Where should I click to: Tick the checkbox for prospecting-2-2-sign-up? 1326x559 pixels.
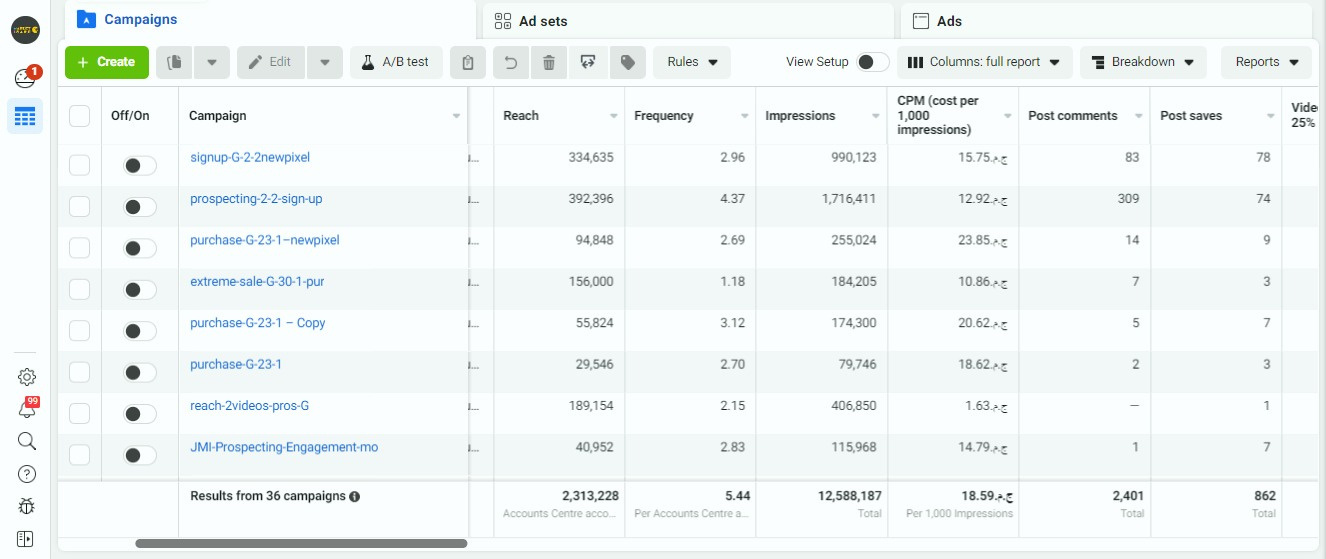tap(80, 206)
